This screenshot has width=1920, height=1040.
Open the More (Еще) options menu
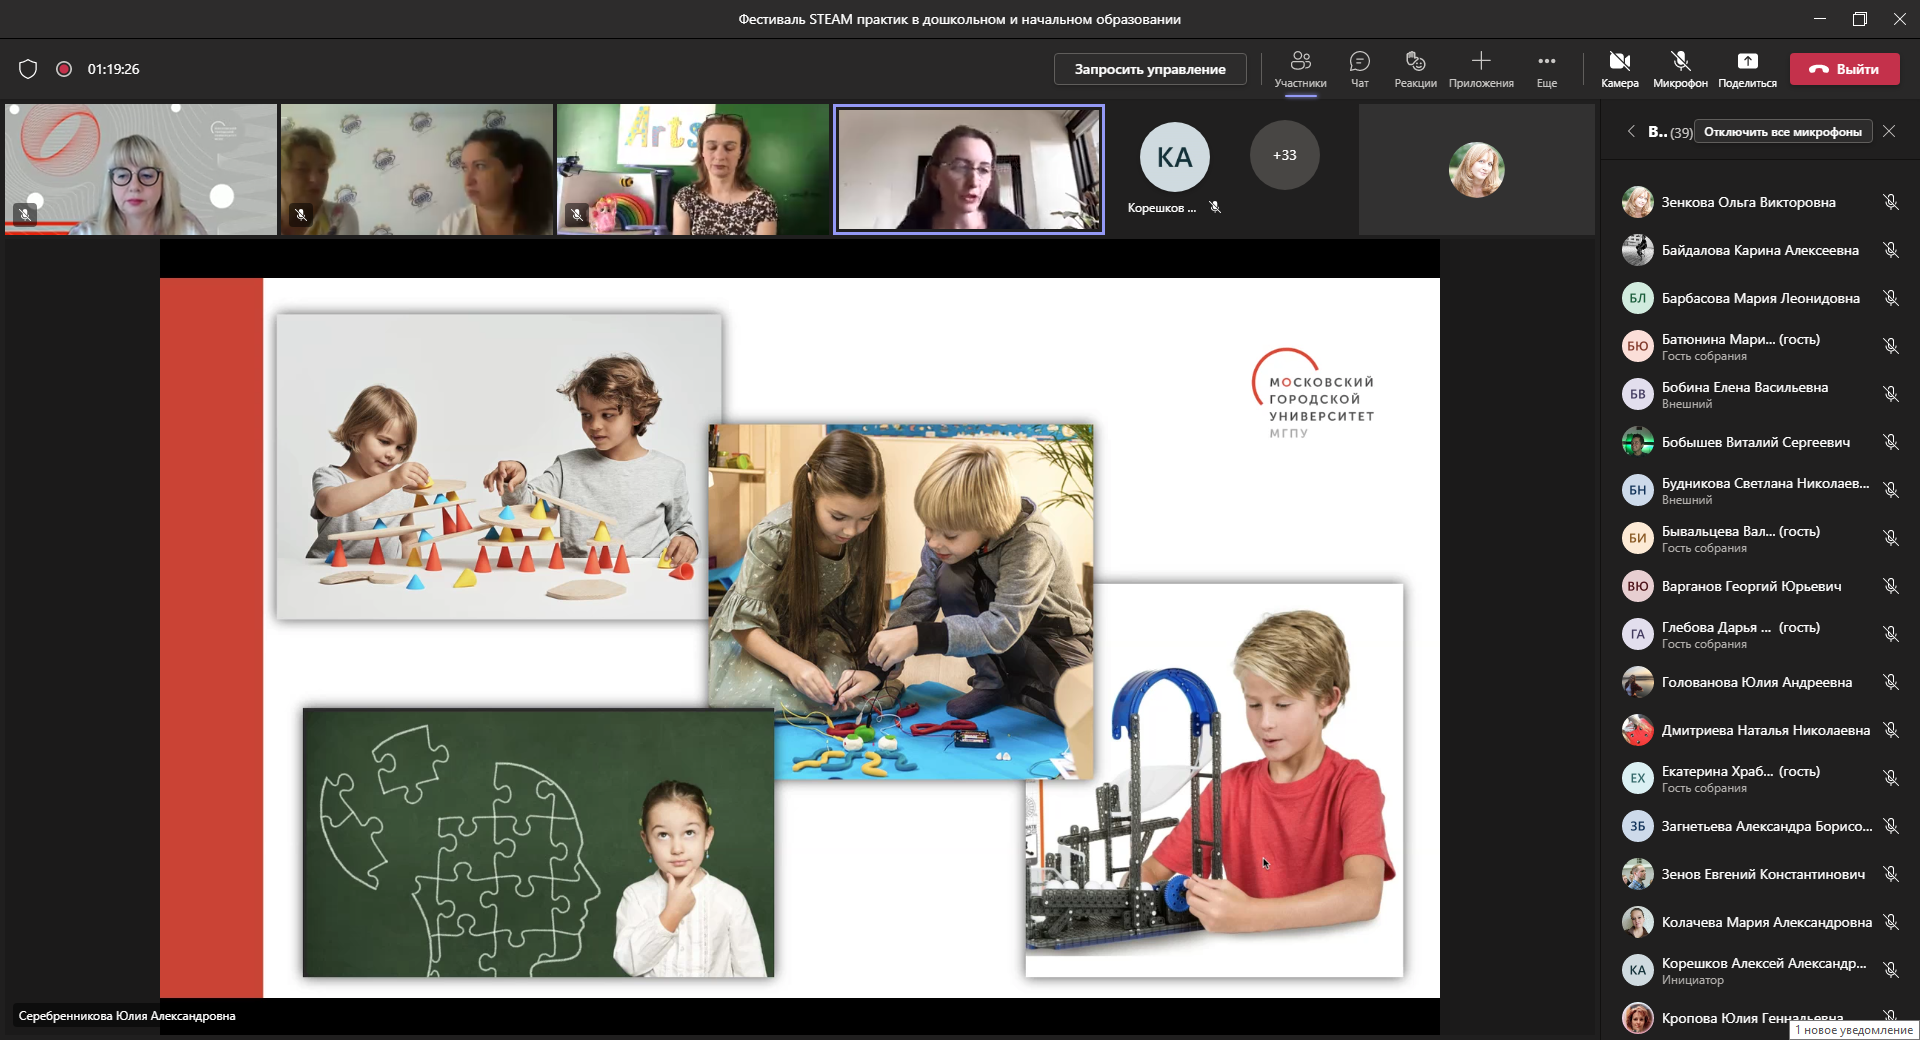(1546, 68)
